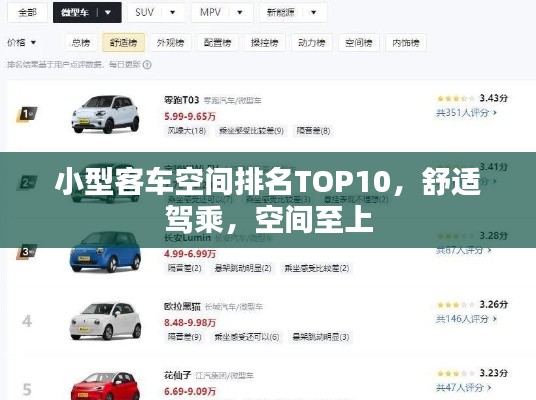
Task: Open the 共351人评分 reviews link
Action: [466, 112]
